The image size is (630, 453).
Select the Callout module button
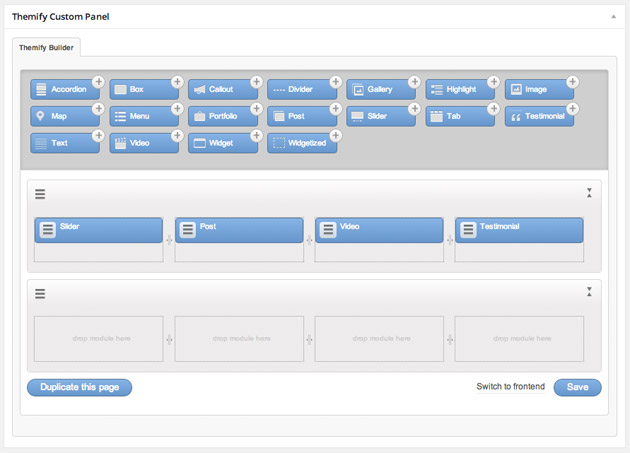[223, 89]
